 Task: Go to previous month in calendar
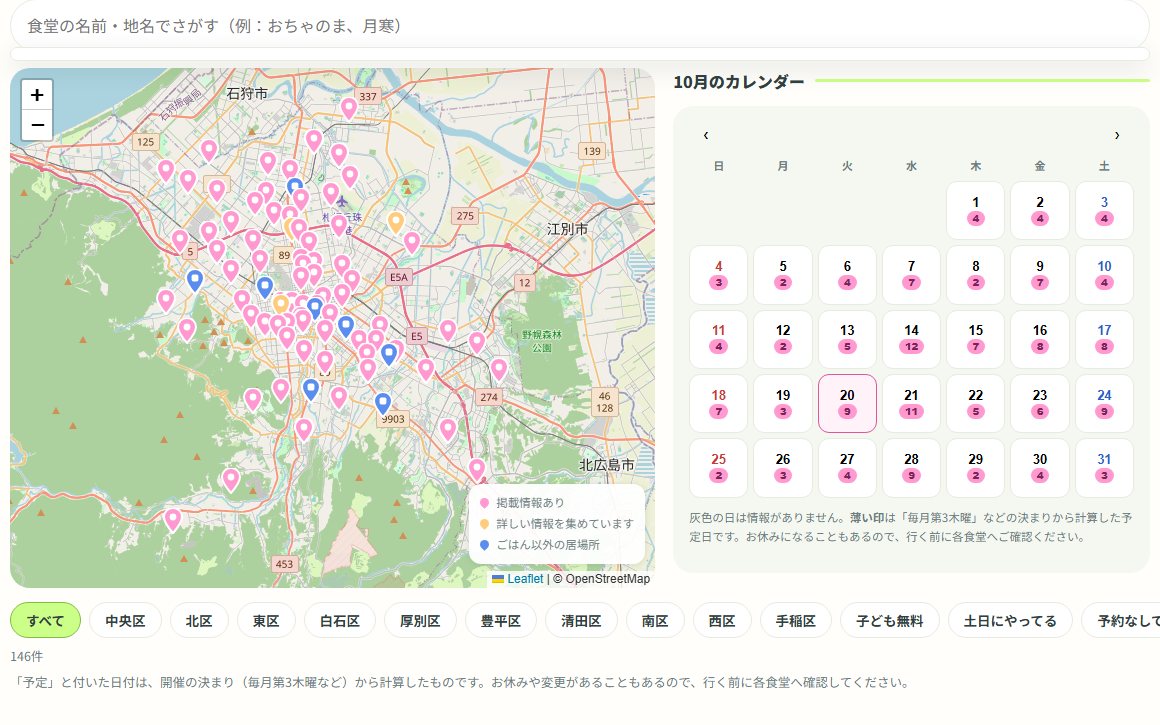tap(706, 135)
